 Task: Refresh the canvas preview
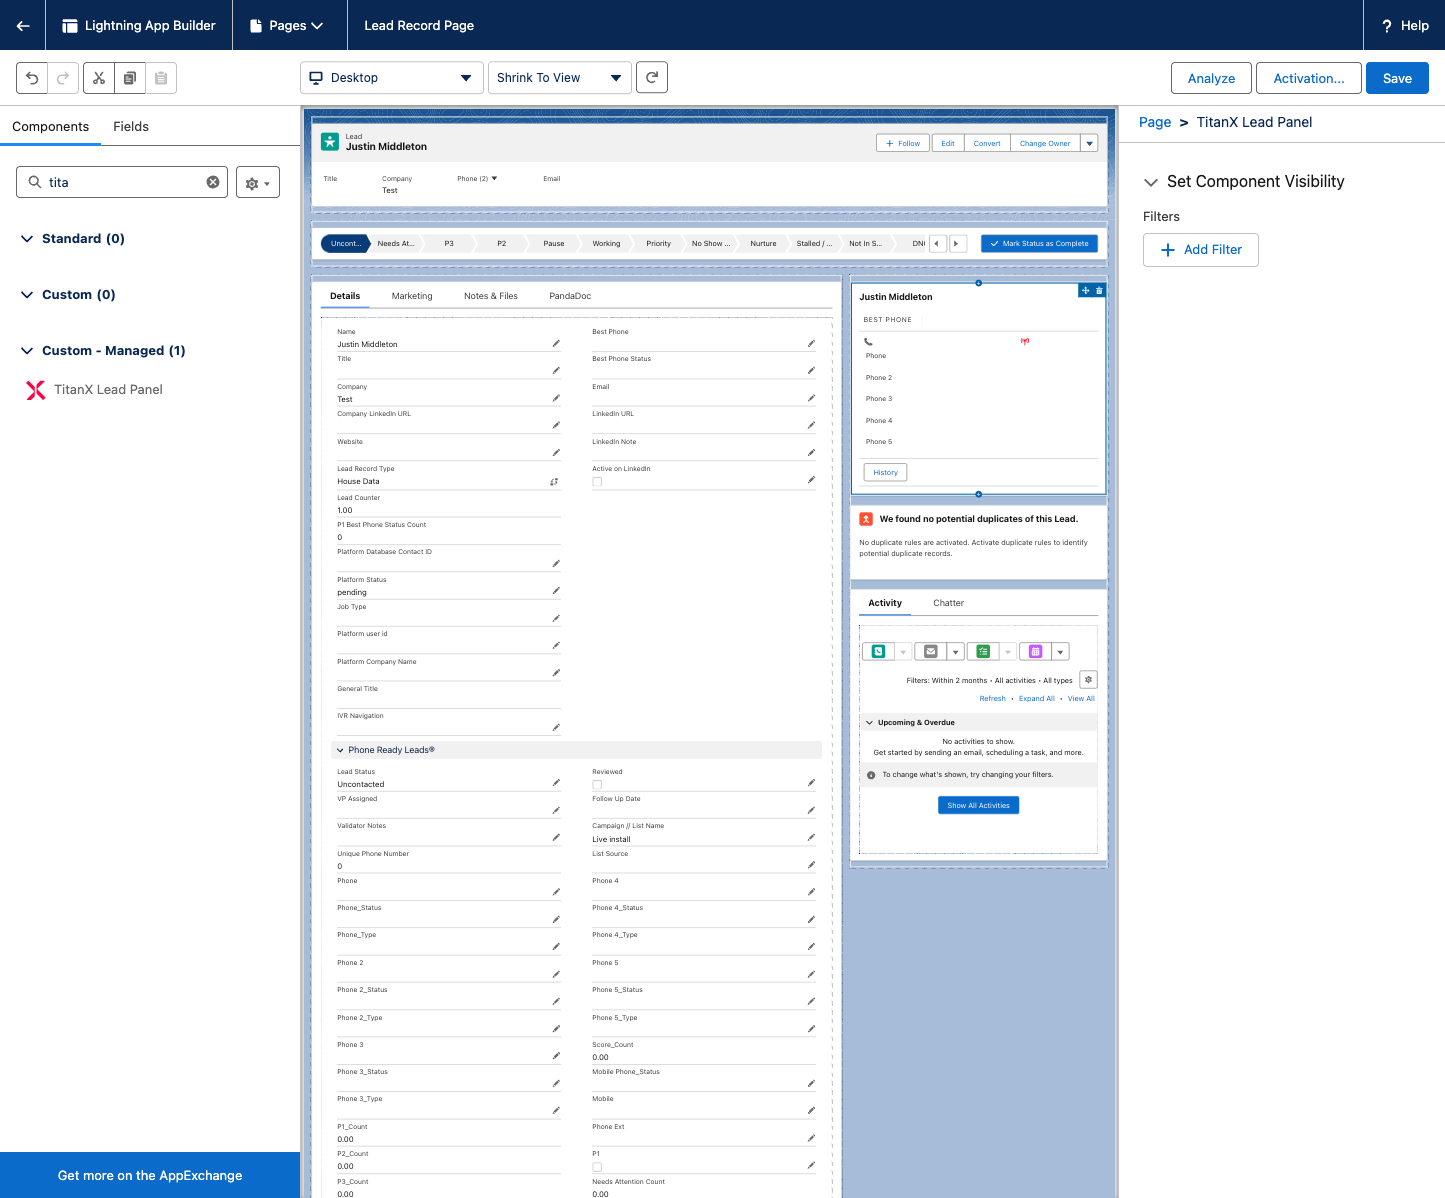[652, 78]
